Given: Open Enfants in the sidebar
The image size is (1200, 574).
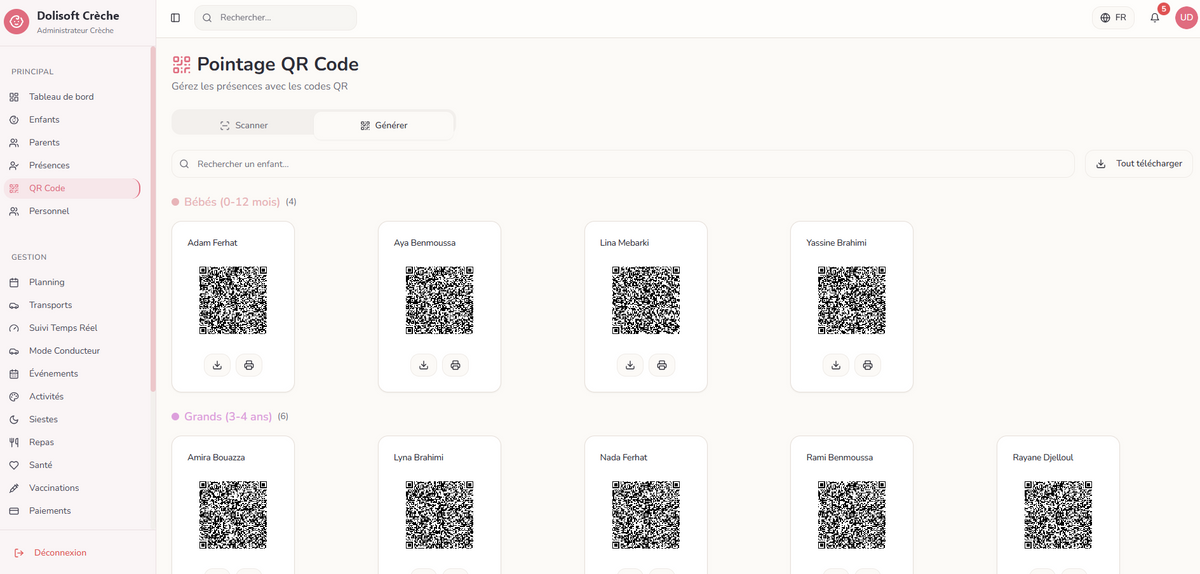Looking at the screenshot, I should tap(72, 120).
